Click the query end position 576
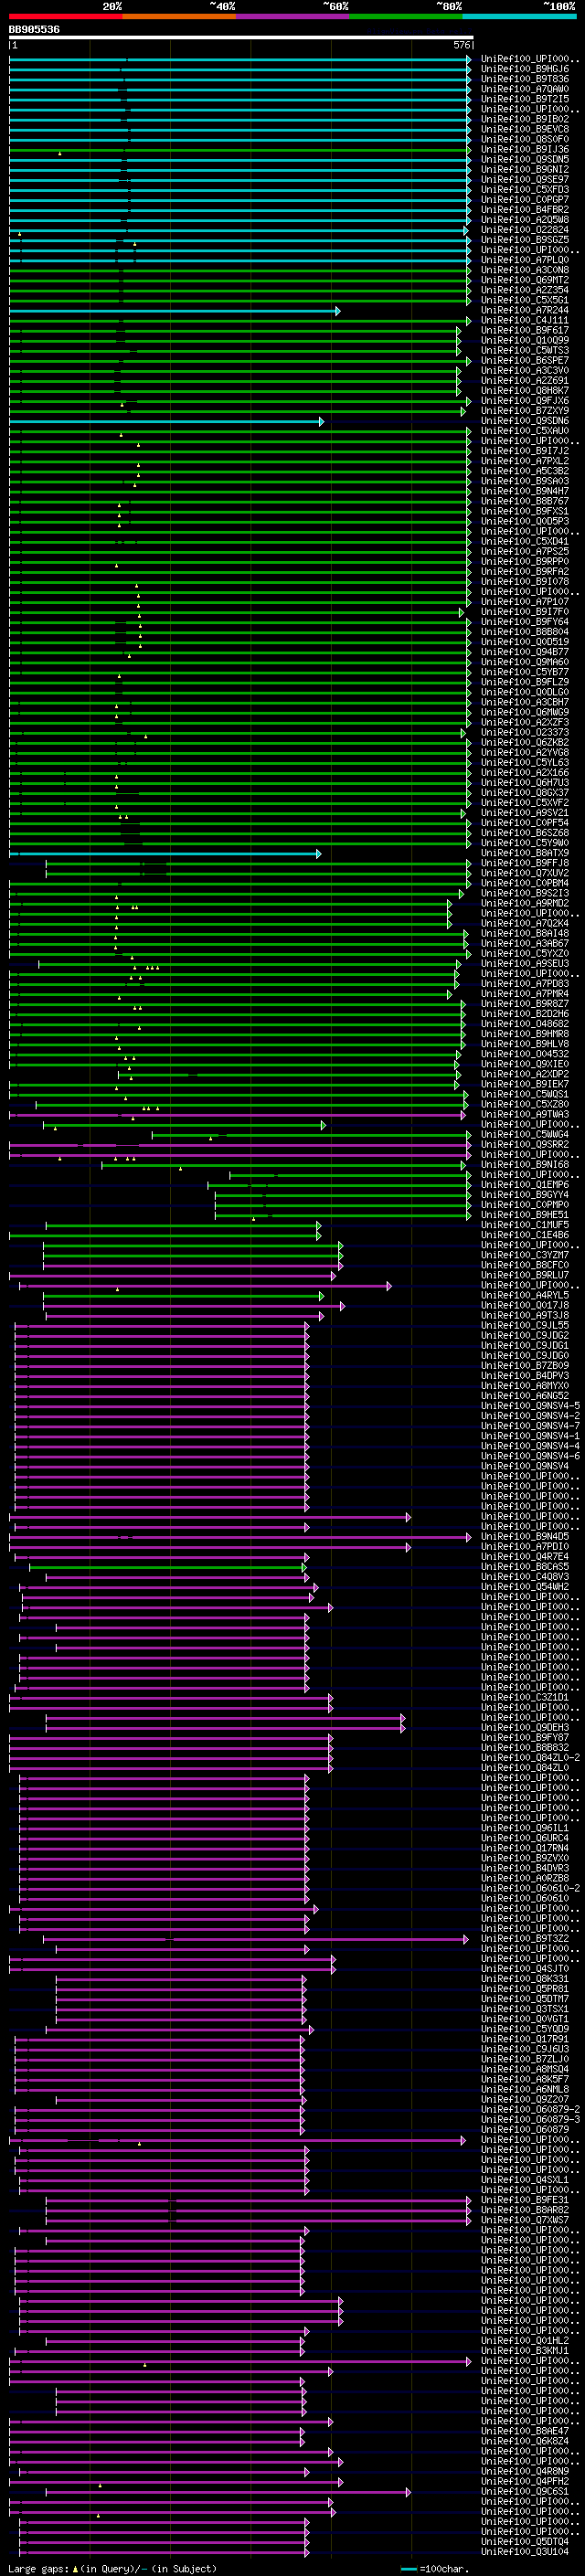Screen dimensions: 585x2576 tap(462, 46)
